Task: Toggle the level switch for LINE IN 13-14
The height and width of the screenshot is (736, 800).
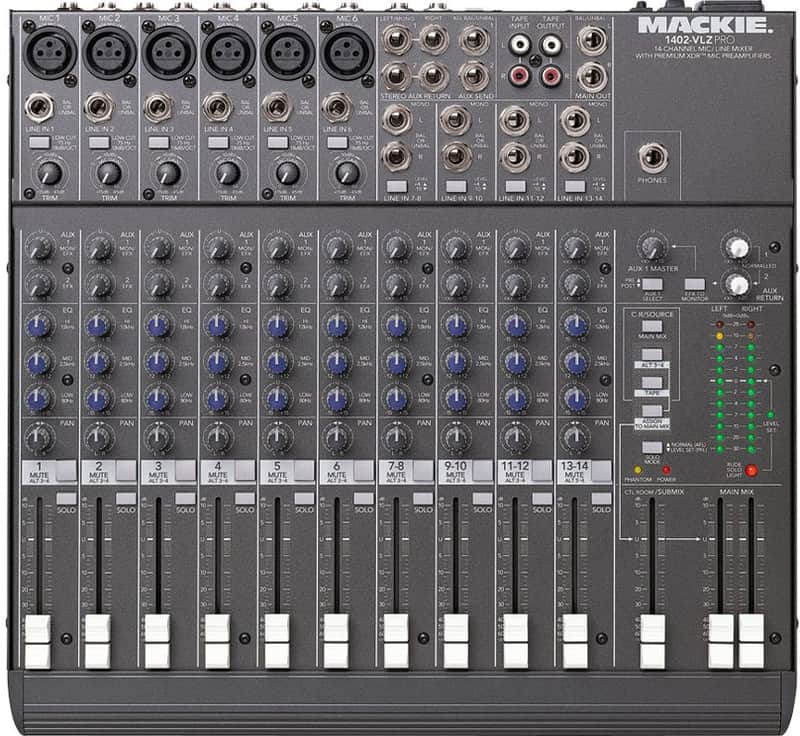Action: pyautogui.click(x=575, y=186)
